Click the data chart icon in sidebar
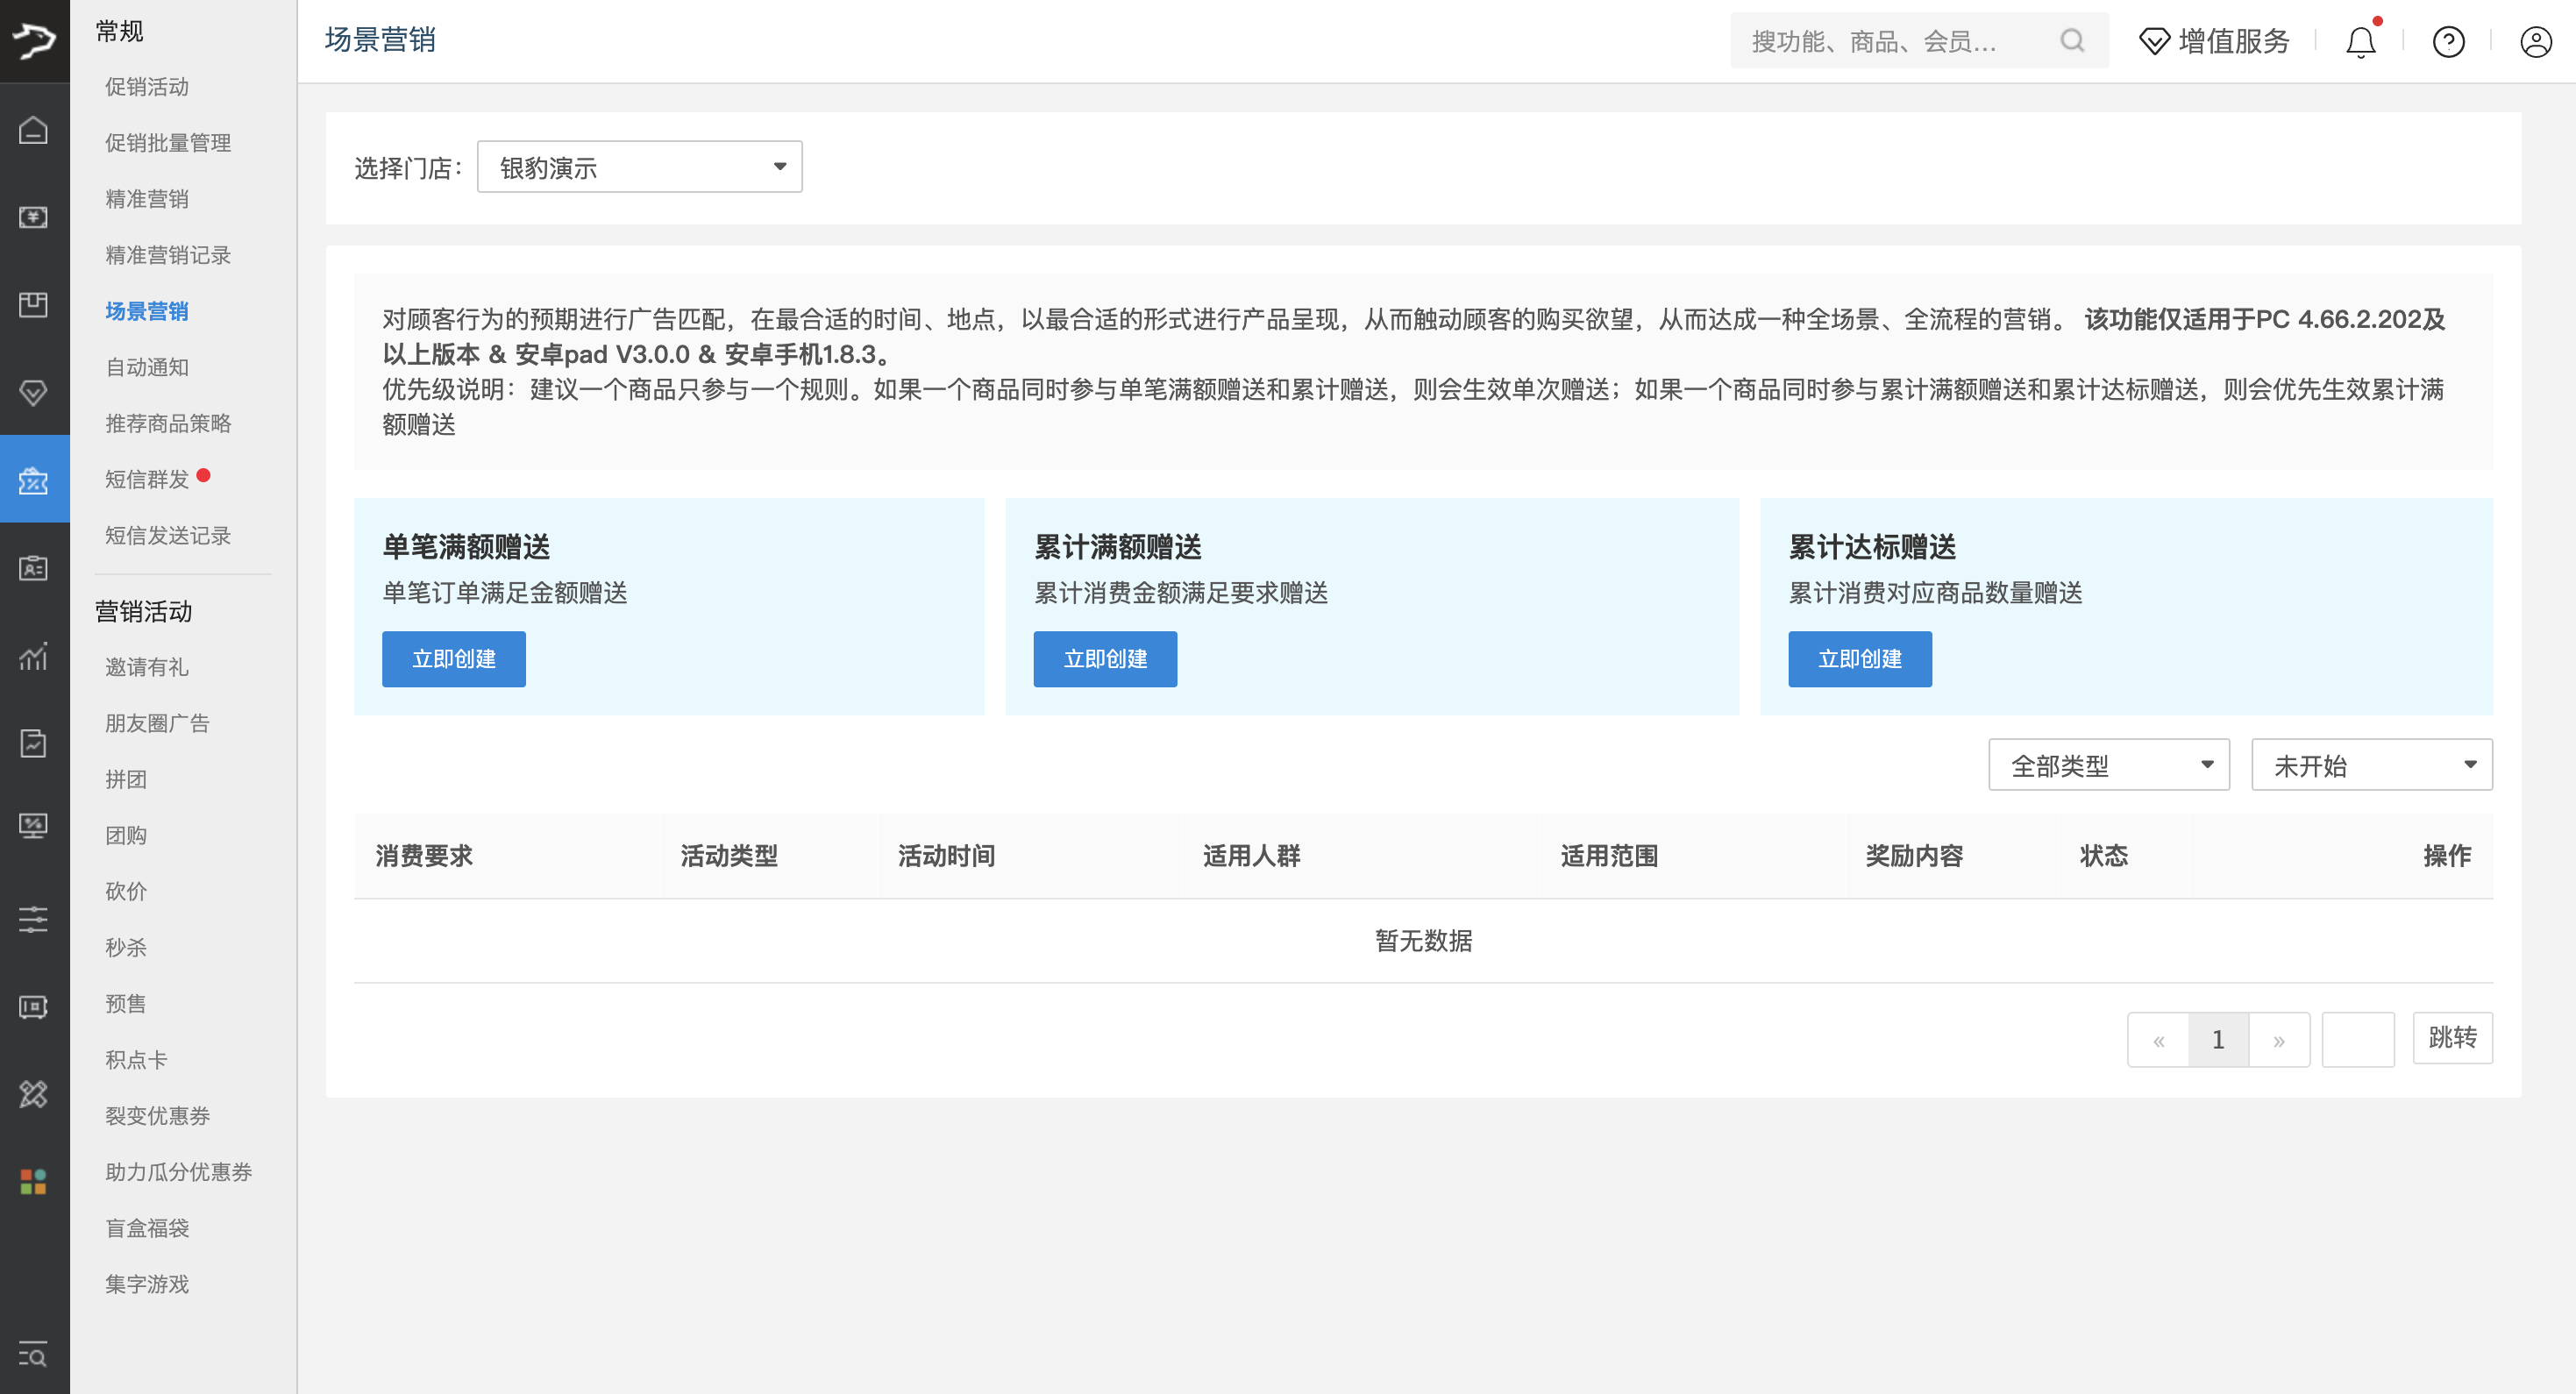This screenshot has height=1394, width=2576. tap(34, 656)
